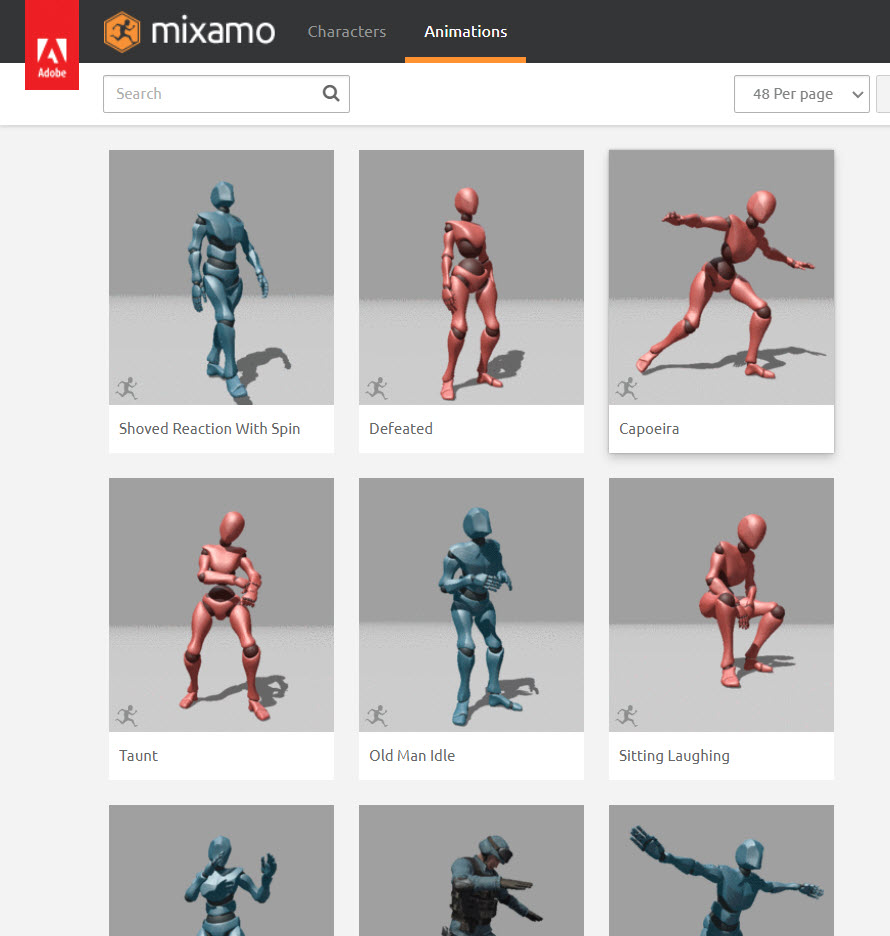This screenshot has height=936, width=890.
Task: Click the 'Capoeira' label text
Action: click(x=649, y=429)
